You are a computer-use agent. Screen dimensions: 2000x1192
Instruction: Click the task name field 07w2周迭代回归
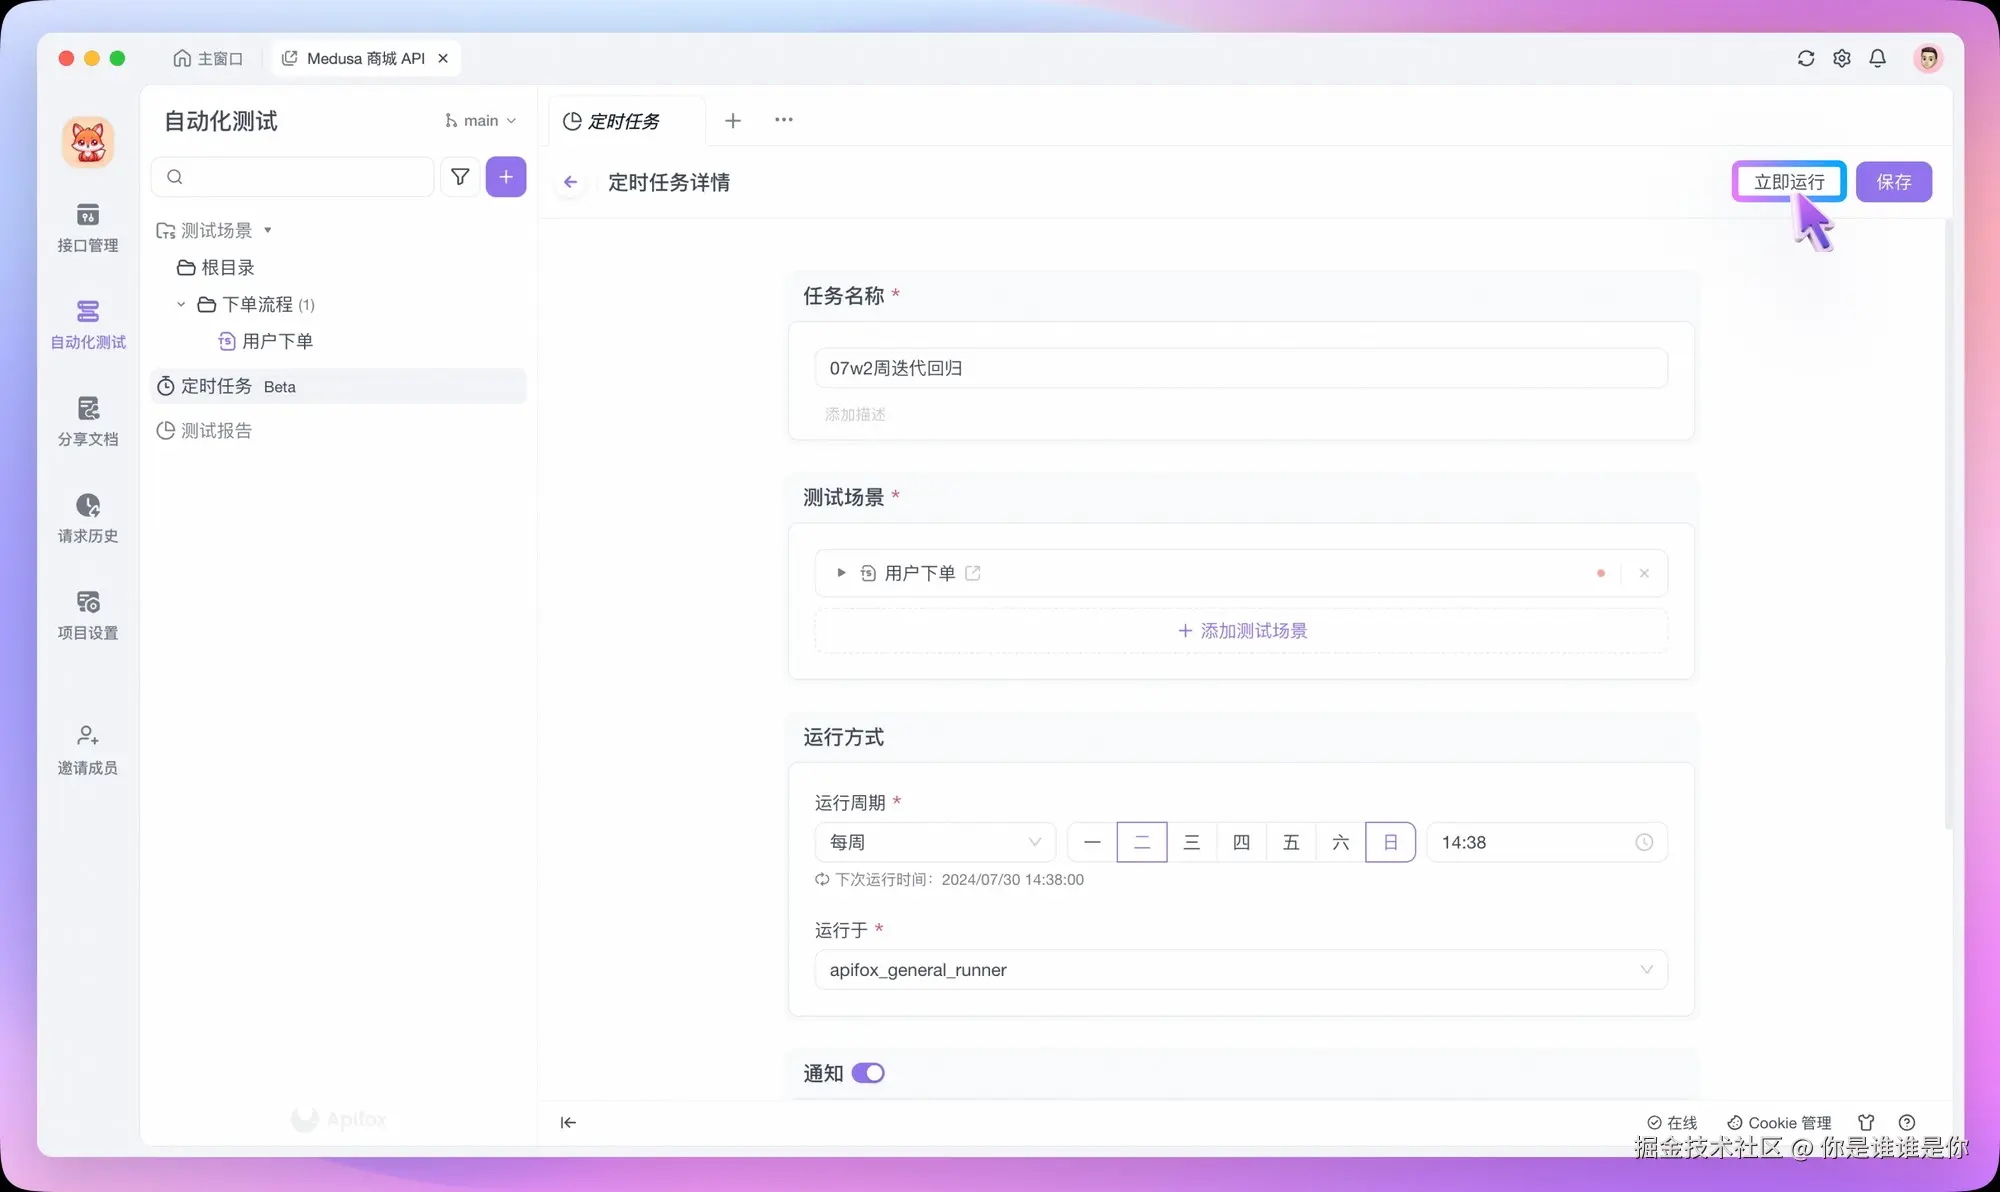(1240, 367)
